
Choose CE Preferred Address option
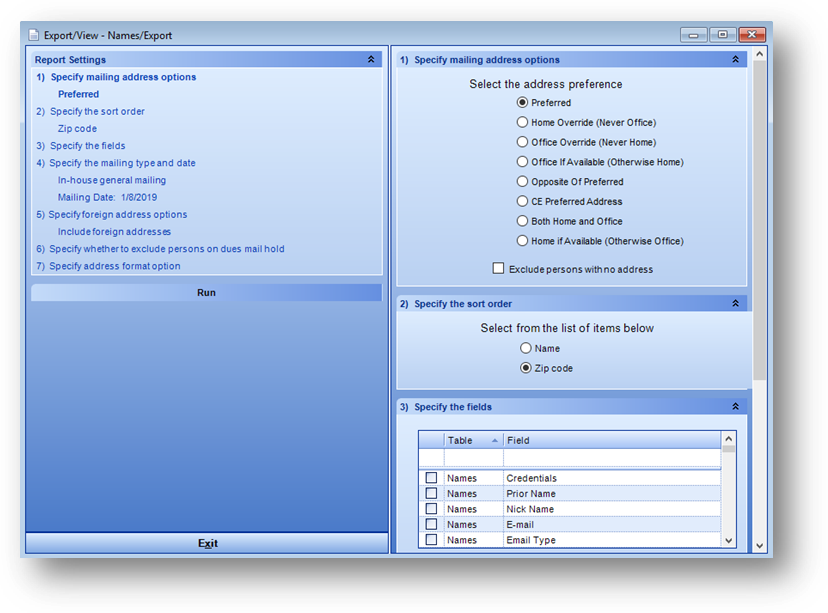click(x=522, y=201)
